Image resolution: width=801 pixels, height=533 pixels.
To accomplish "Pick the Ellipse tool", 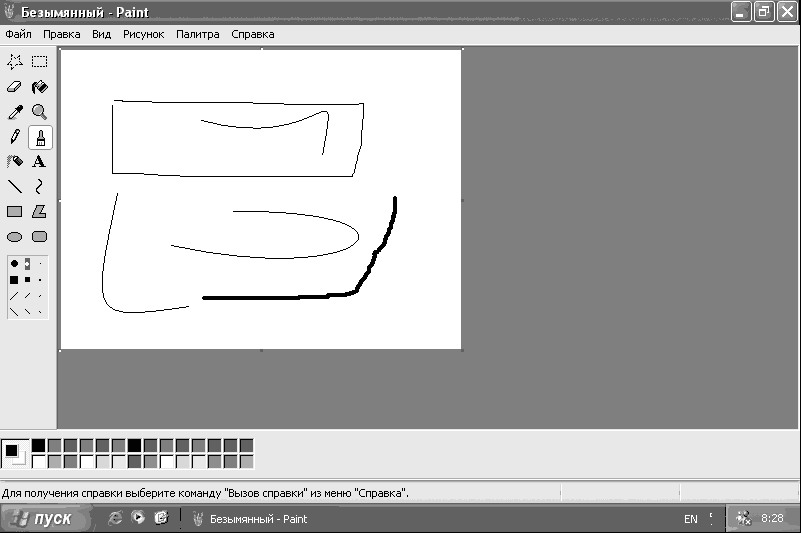I will pos(15,237).
